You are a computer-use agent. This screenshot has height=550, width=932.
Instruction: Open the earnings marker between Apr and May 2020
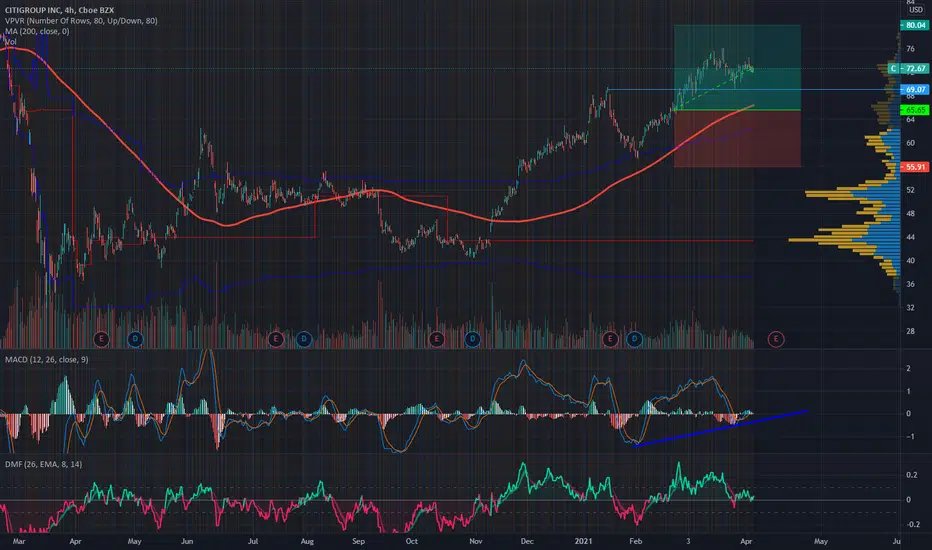[101, 339]
